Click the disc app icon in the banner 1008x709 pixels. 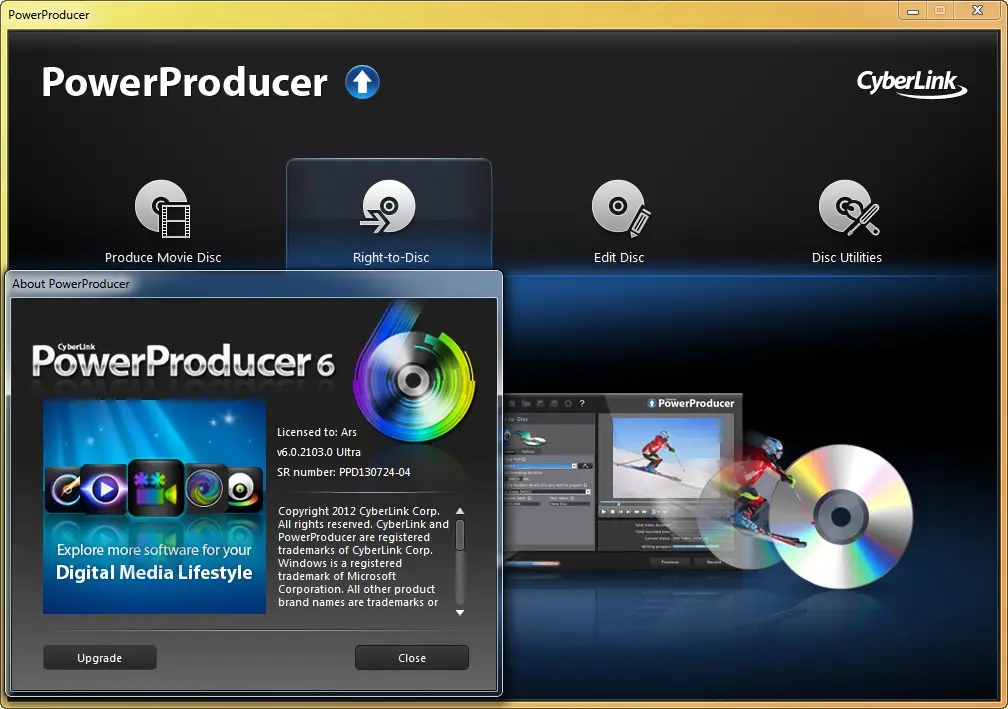click(x=244, y=490)
